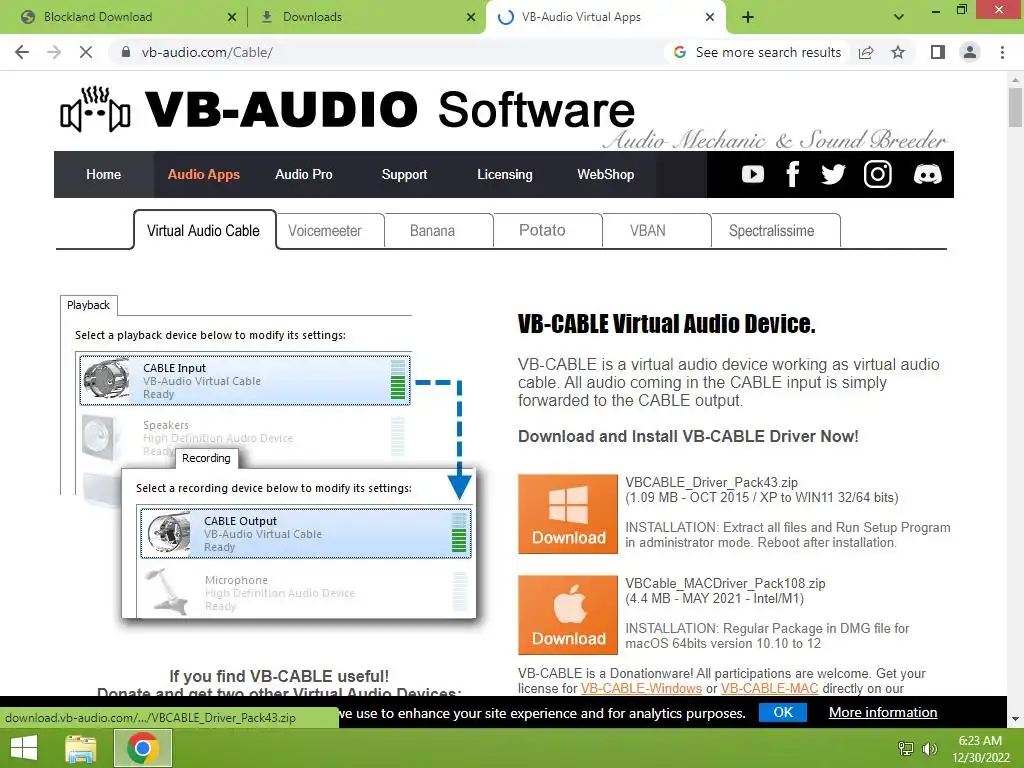The width and height of the screenshot is (1024, 768).
Task: Go back using browser back arrow
Action: point(22,52)
